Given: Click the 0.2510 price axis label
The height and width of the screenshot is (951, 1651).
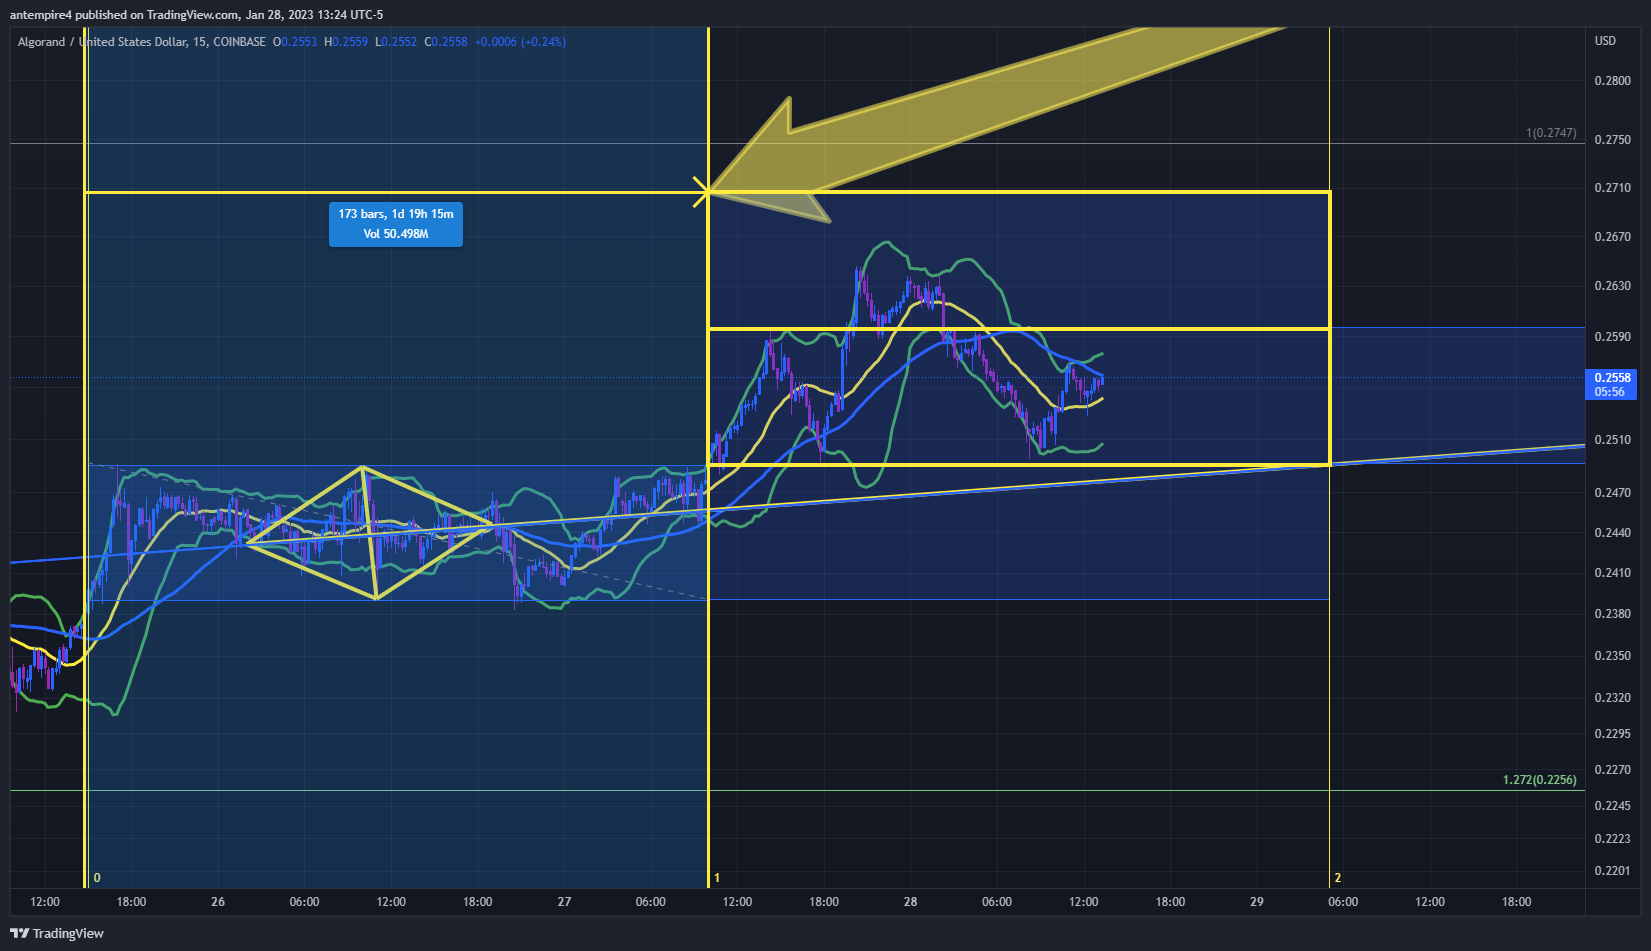Looking at the screenshot, I should click(x=1612, y=440).
